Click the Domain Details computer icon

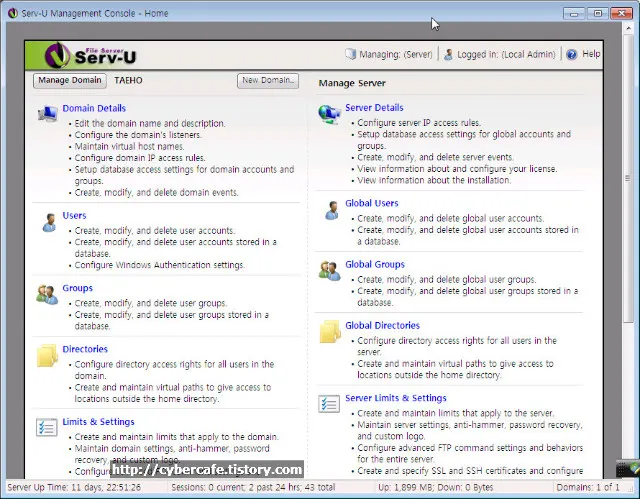click(47, 115)
